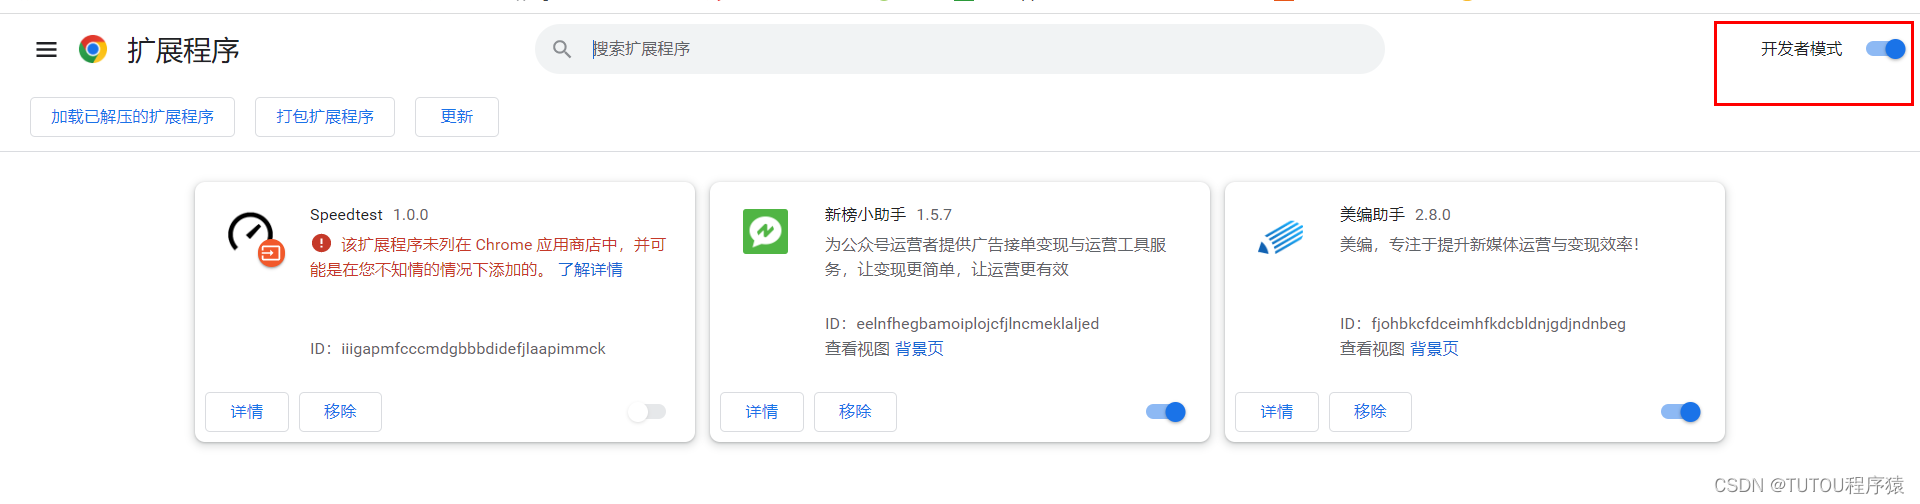Click the 美编助手 blue pencil icon
Screen dimensions: 1920x504
[x=1281, y=237]
